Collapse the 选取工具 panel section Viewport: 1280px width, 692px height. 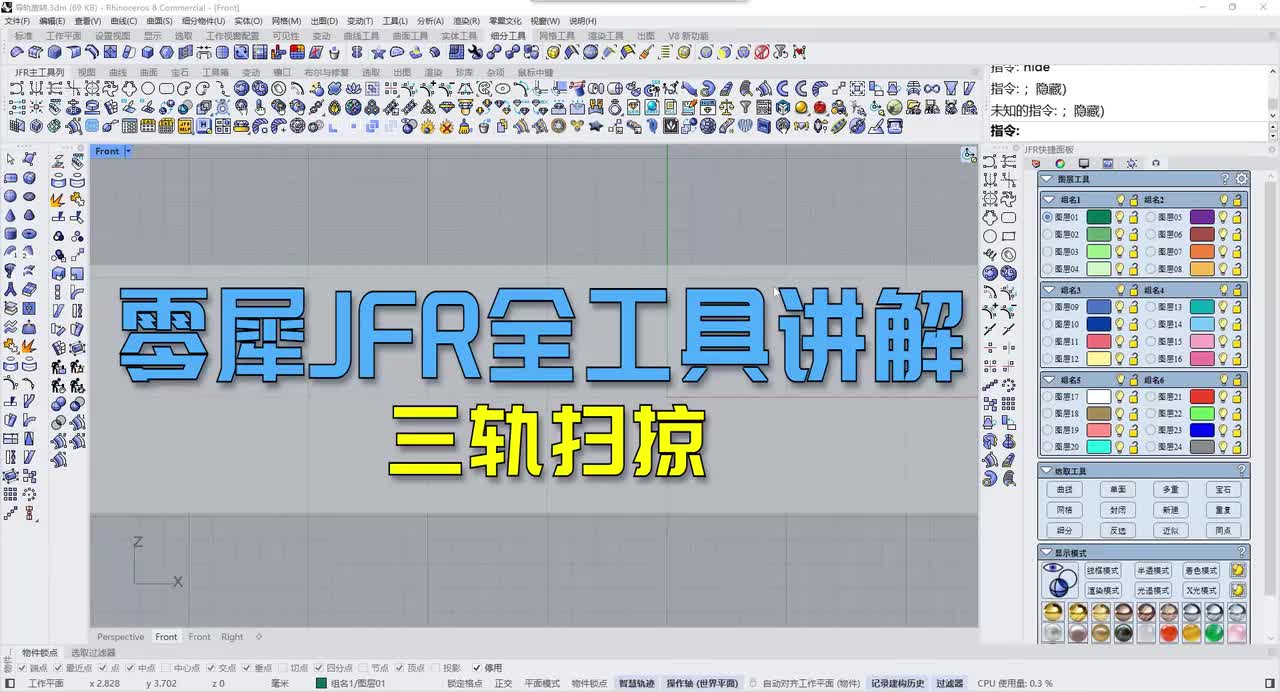click(x=1048, y=470)
